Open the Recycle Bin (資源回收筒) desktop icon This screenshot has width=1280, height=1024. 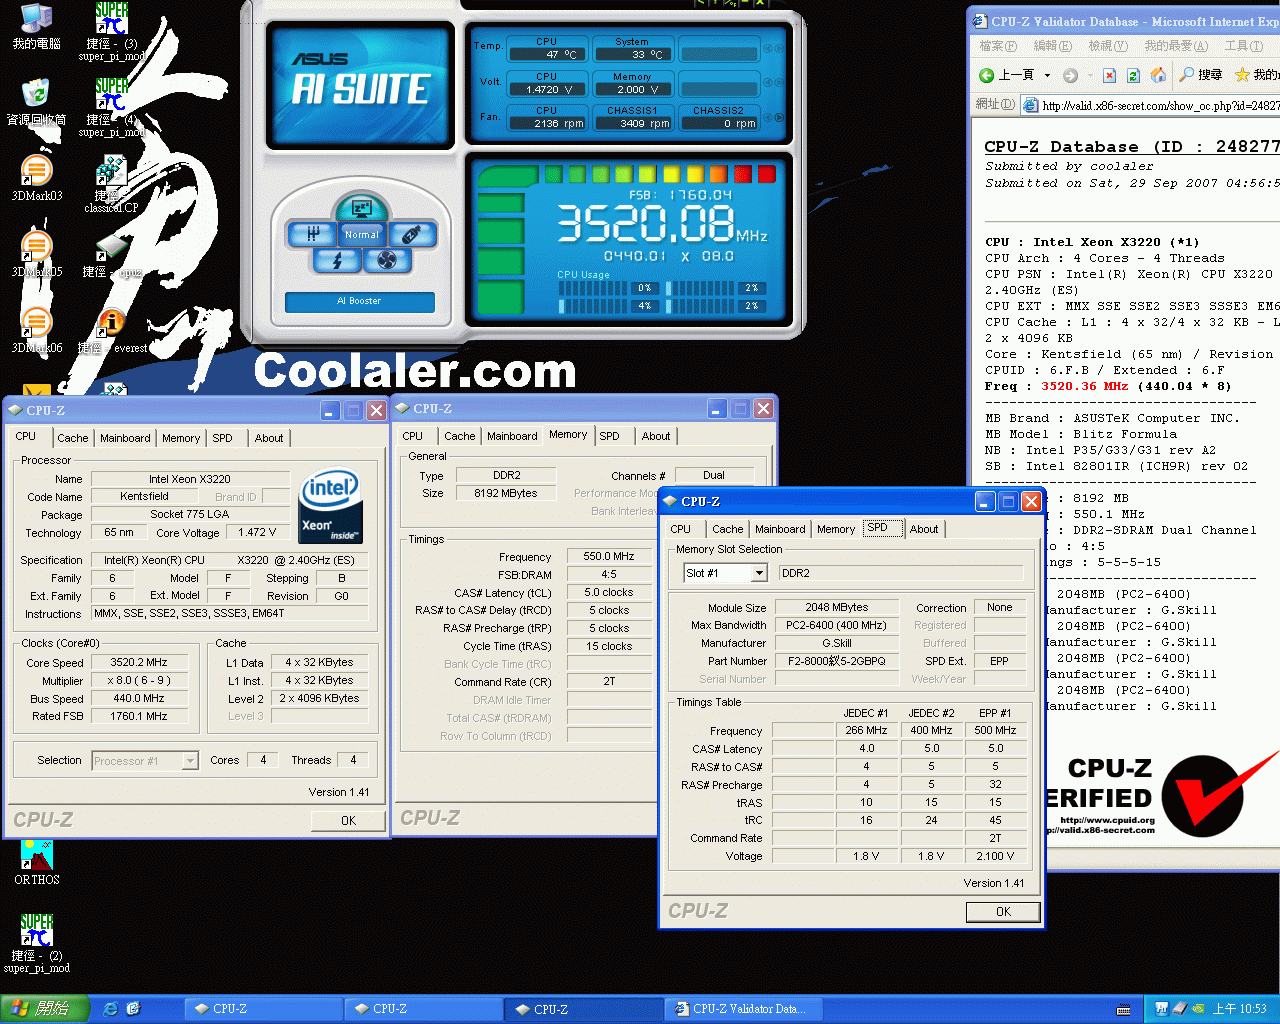(x=37, y=102)
